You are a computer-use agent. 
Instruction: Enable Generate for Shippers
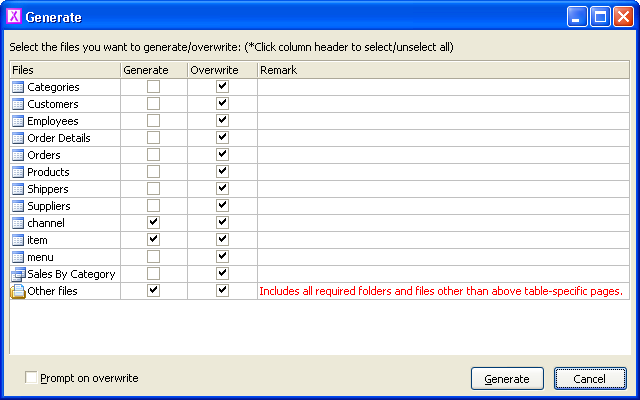pos(153,189)
